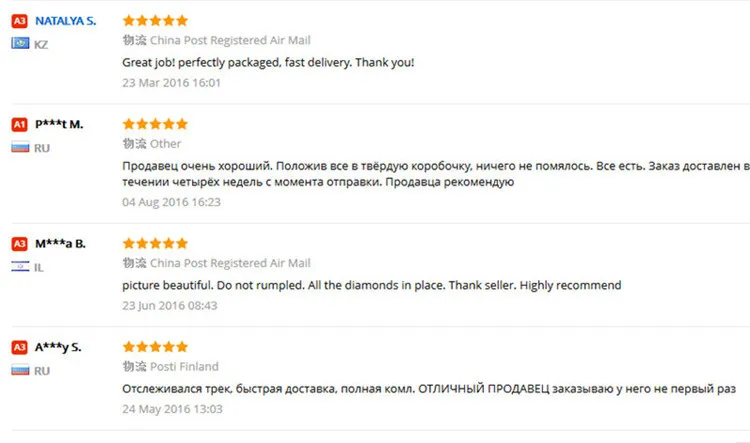Click the A3 badge beside A***y S.
The height and width of the screenshot is (443, 750).
pyautogui.click(x=20, y=347)
